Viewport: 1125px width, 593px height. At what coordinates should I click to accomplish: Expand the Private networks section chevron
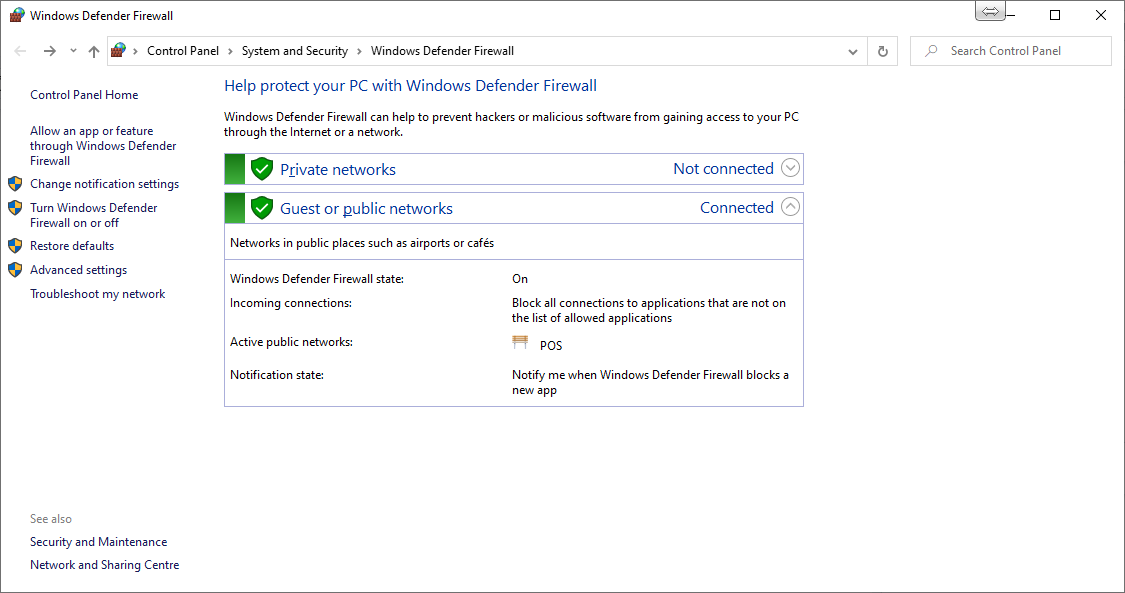(790, 168)
